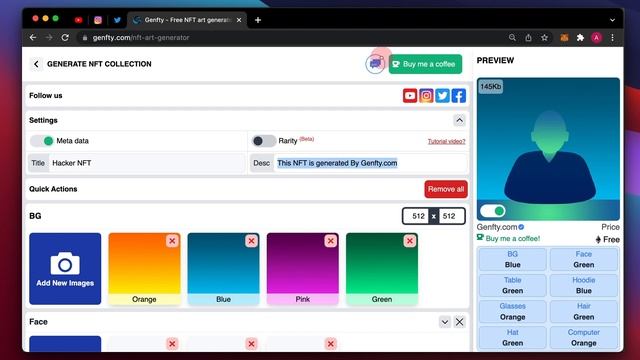
Task: Click the preview Buy me a coffee link
Action: pyautogui.click(x=509, y=238)
